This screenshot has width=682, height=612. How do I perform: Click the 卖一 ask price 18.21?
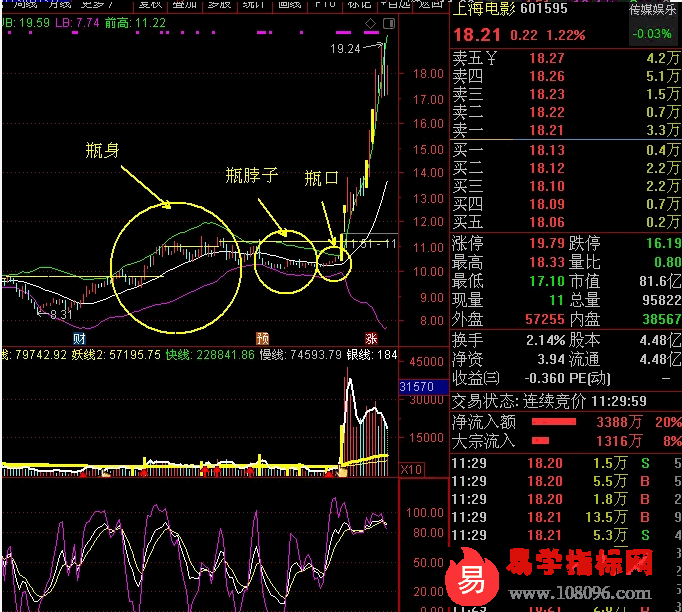pos(546,130)
